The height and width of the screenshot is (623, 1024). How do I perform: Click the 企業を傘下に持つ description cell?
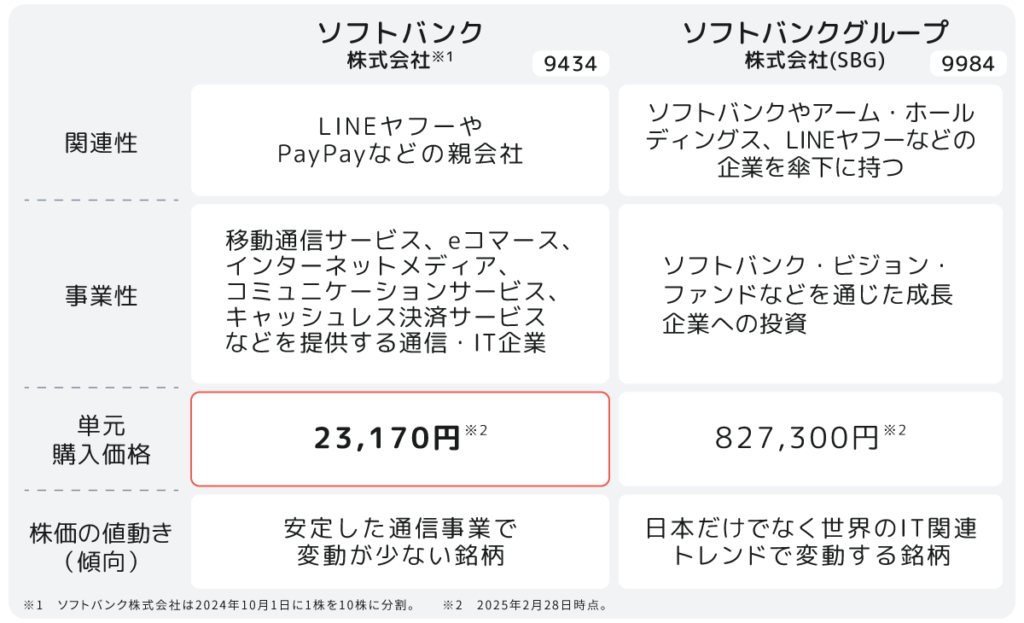[810, 140]
